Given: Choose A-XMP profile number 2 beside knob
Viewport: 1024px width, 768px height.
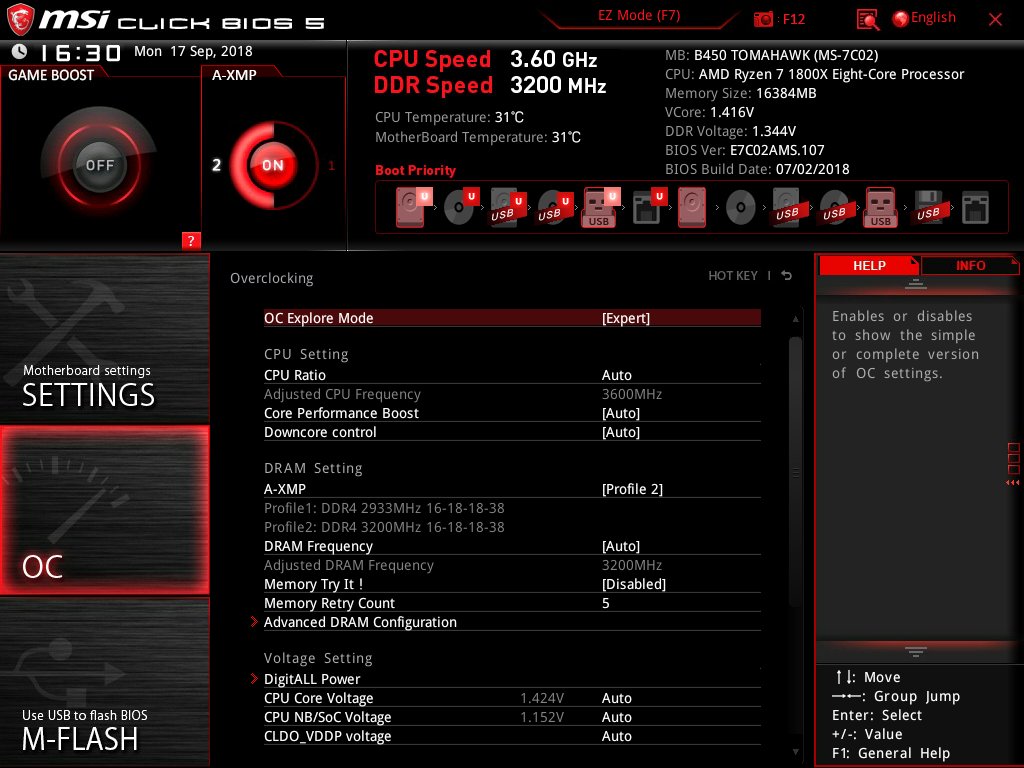Looking at the screenshot, I should coord(216,165).
